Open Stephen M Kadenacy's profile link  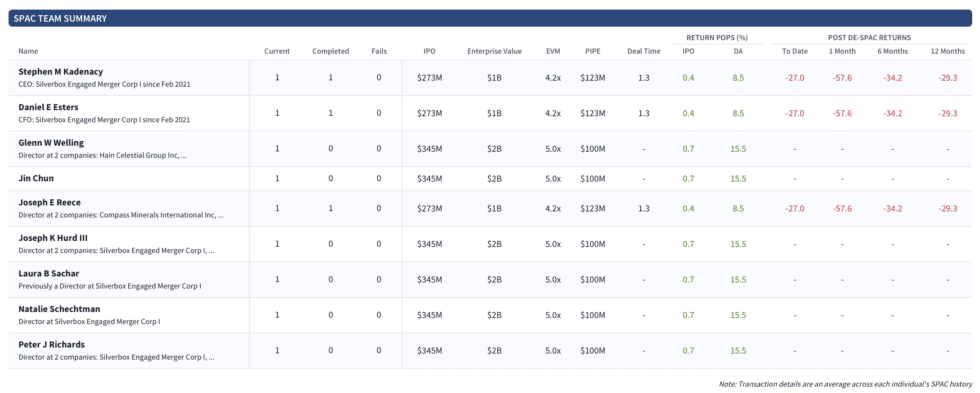tap(61, 72)
